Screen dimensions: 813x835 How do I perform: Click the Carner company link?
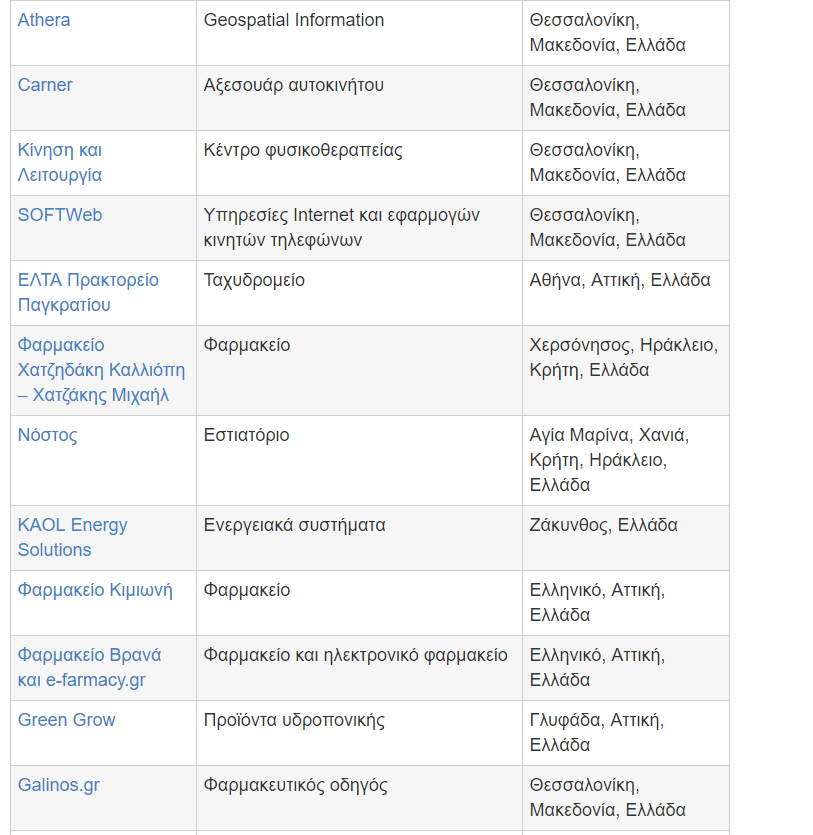coord(45,85)
